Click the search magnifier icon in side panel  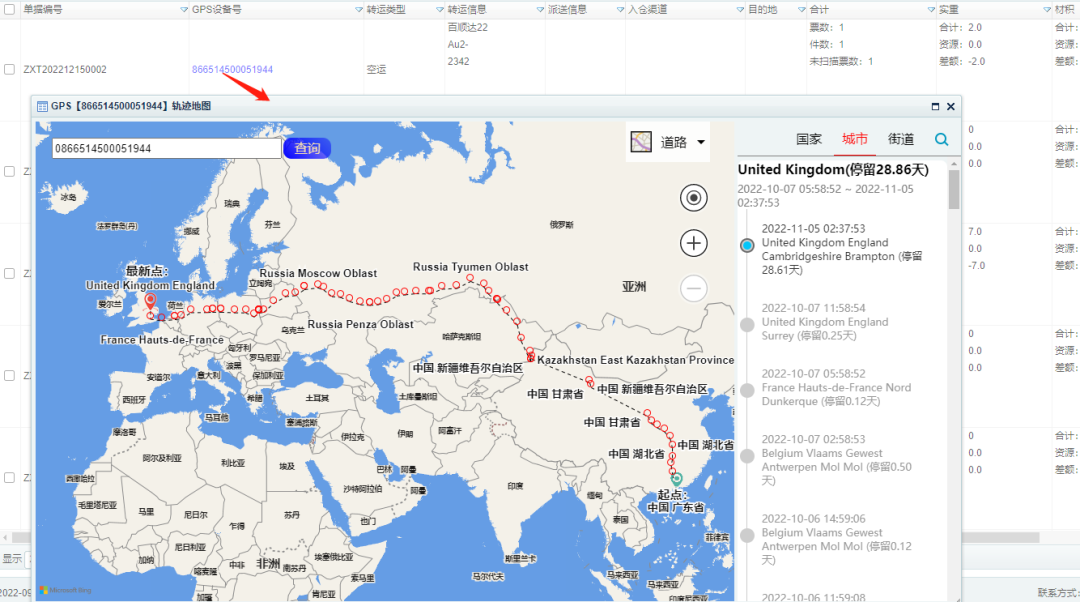coord(942,140)
